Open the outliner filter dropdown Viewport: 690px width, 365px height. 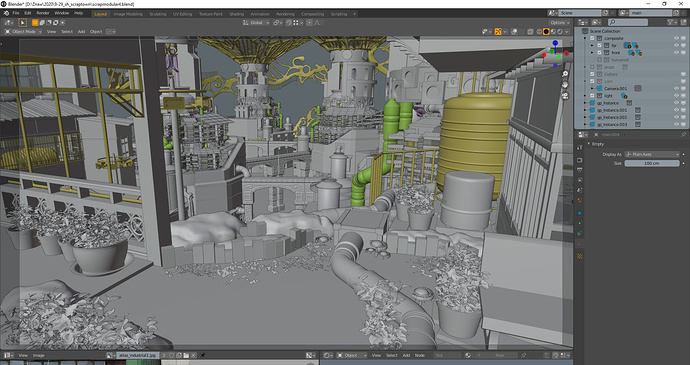coord(672,22)
